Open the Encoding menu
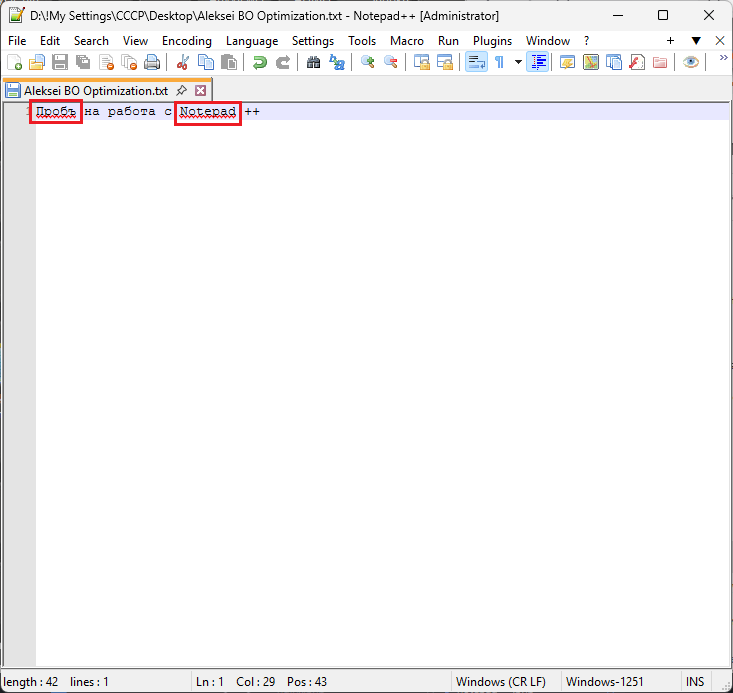 click(x=187, y=41)
